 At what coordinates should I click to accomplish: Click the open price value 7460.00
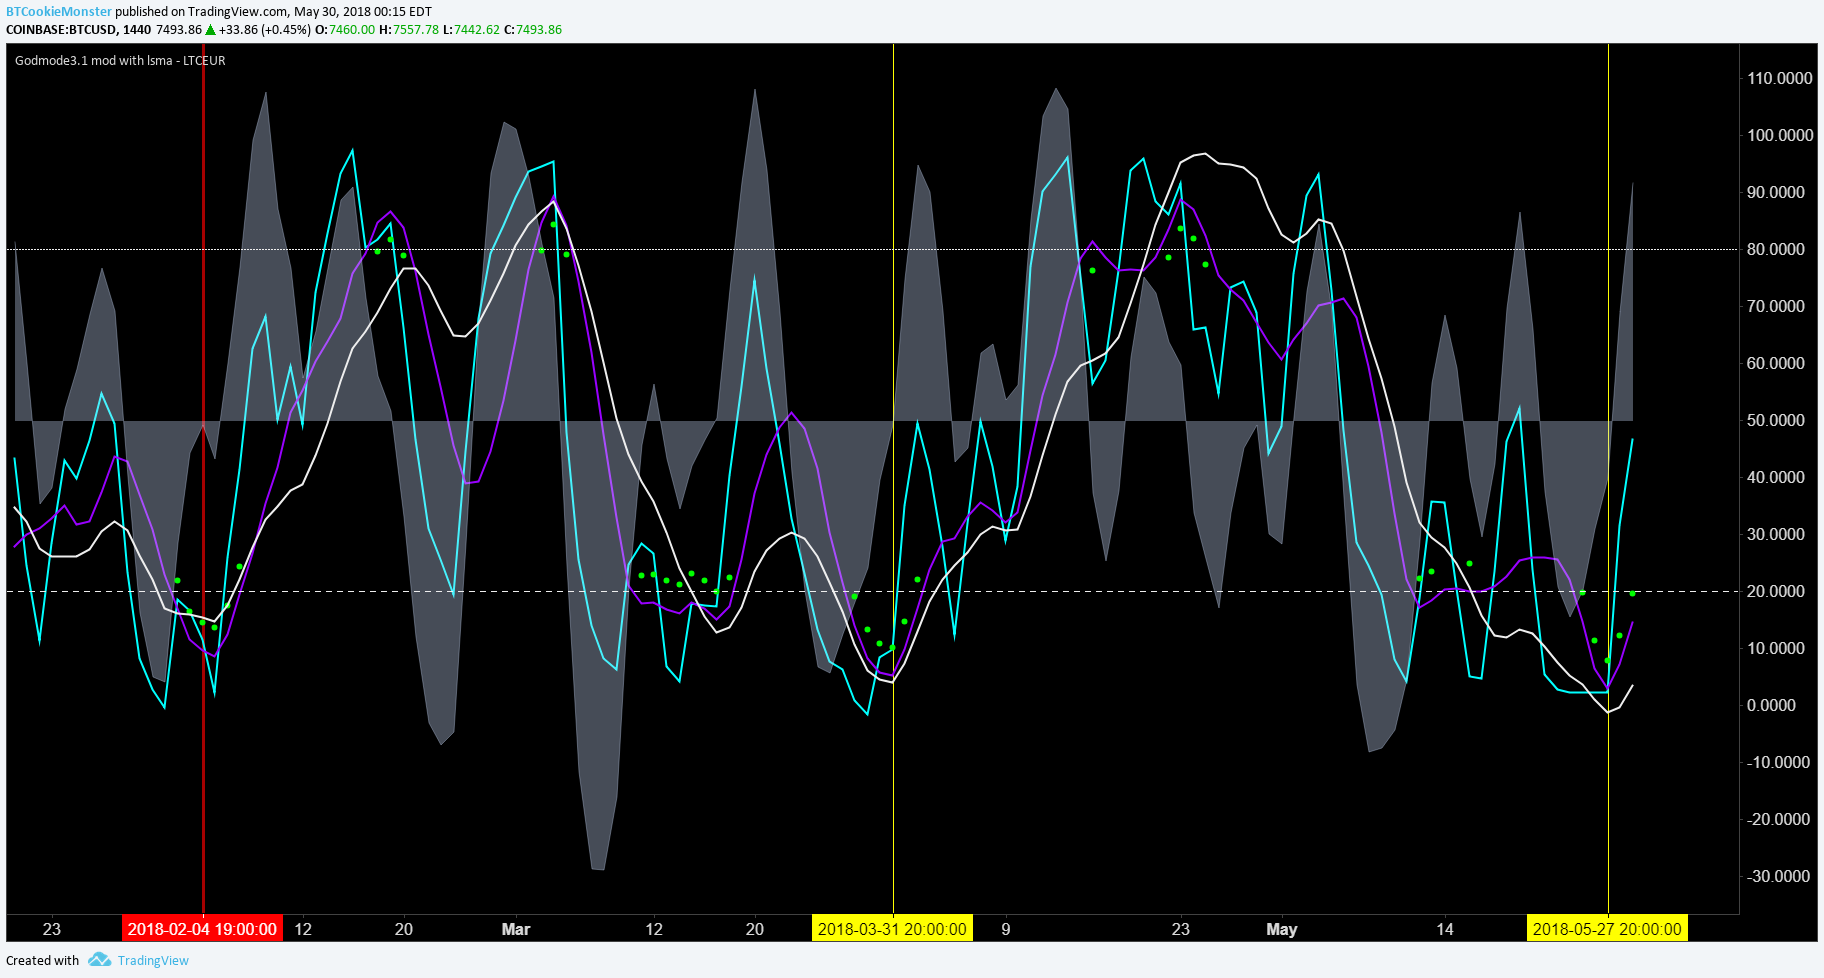point(352,30)
